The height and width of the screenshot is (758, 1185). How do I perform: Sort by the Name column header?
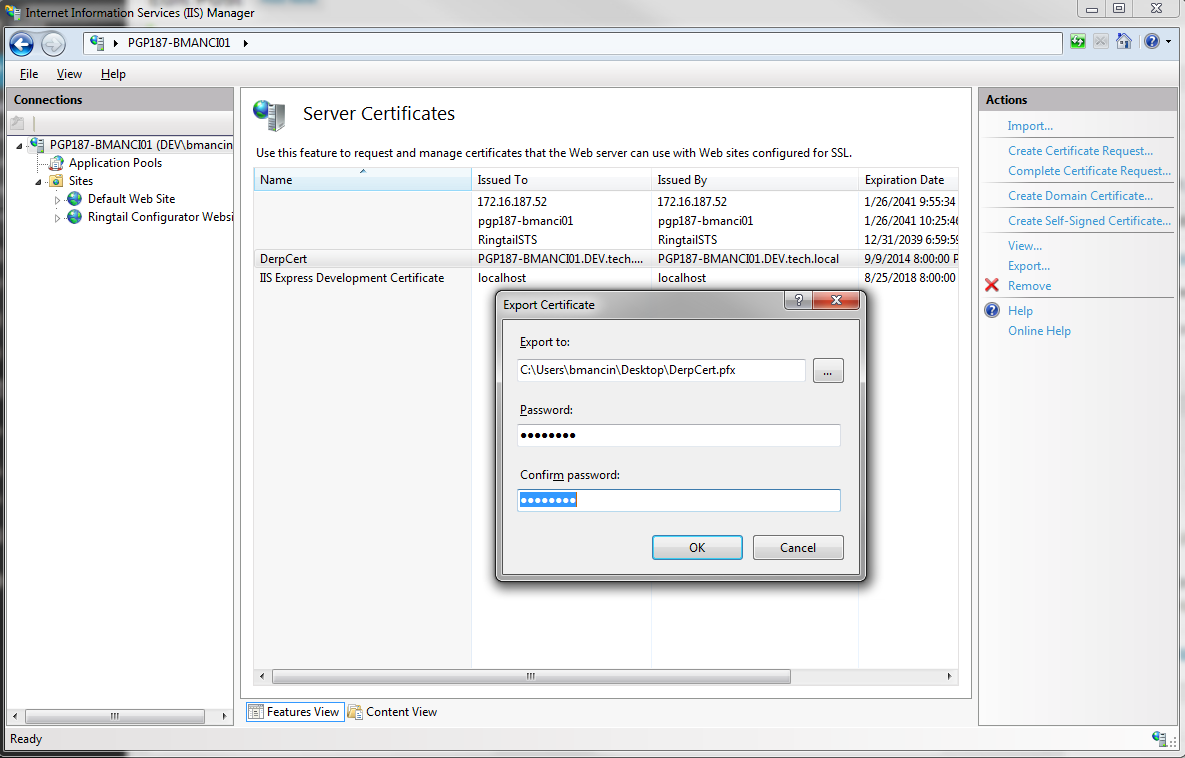[363, 180]
